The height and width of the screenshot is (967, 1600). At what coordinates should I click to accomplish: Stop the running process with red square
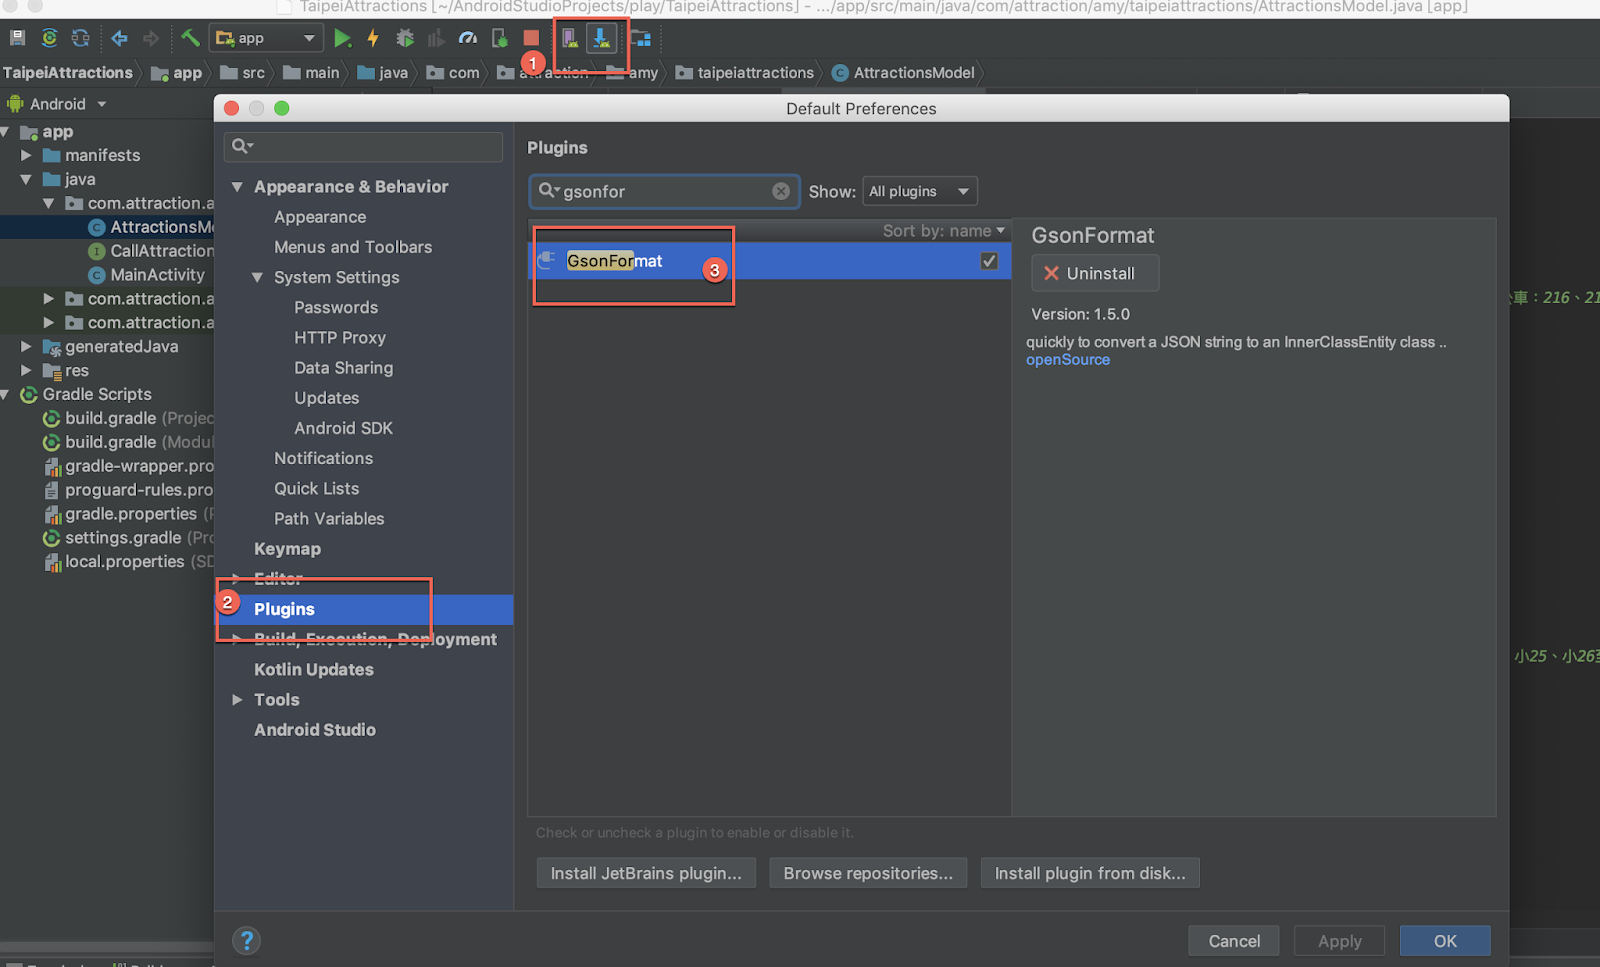coord(531,38)
